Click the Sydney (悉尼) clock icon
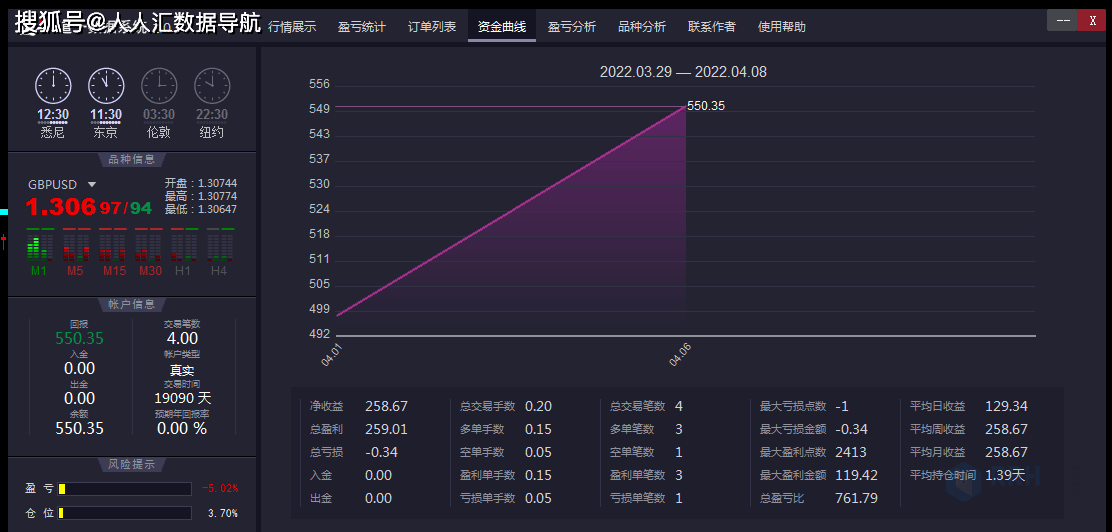This screenshot has height=532, width=1112. coord(53,85)
